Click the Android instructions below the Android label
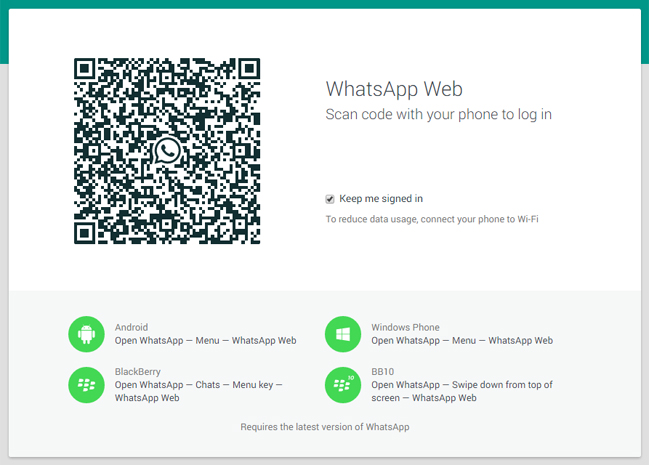The height and width of the screenshot is (465, 649). (205, 341)
